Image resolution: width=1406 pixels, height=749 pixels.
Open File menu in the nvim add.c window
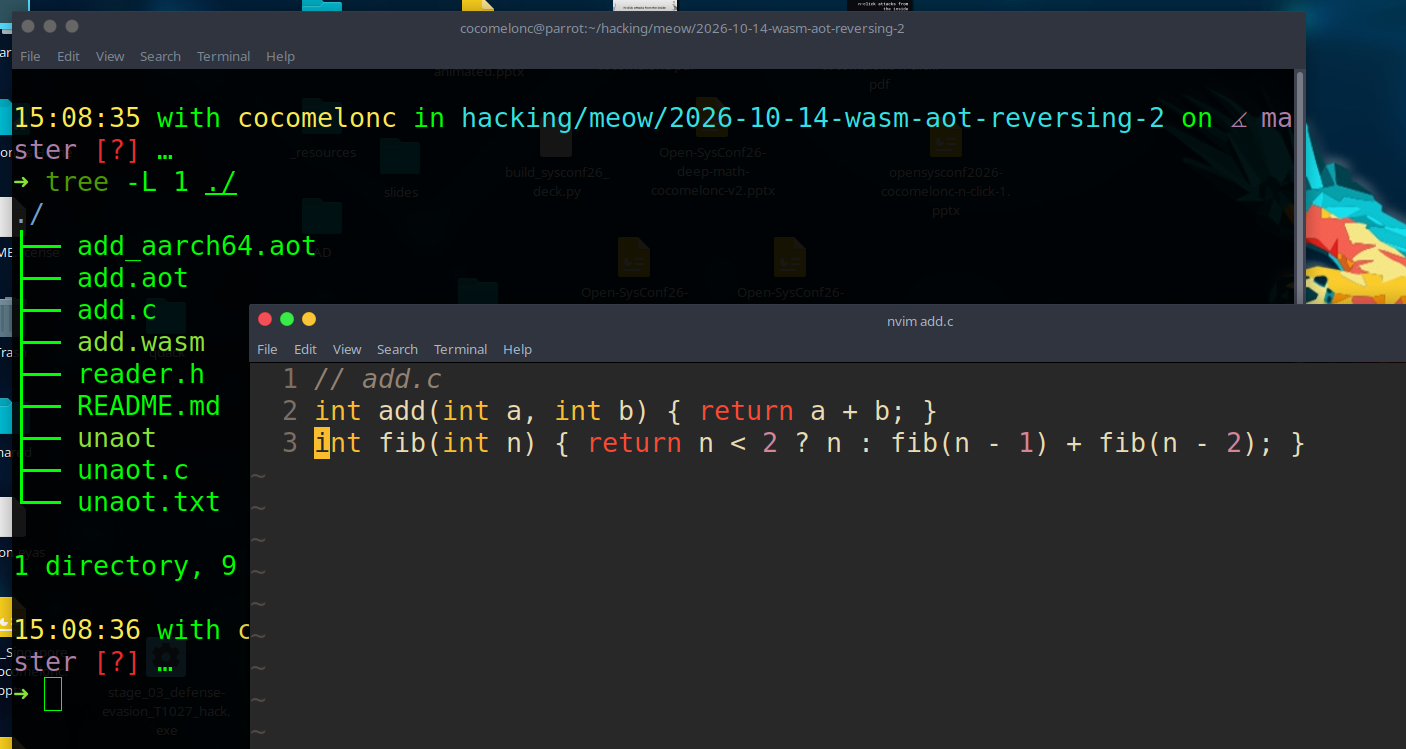tap(267, 349)
